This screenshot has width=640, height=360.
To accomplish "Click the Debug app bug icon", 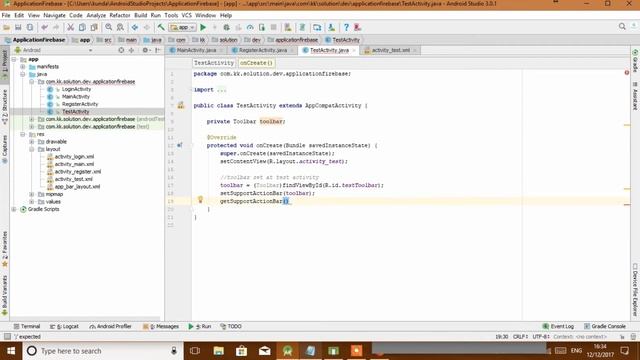I will [x=227, y=27].
